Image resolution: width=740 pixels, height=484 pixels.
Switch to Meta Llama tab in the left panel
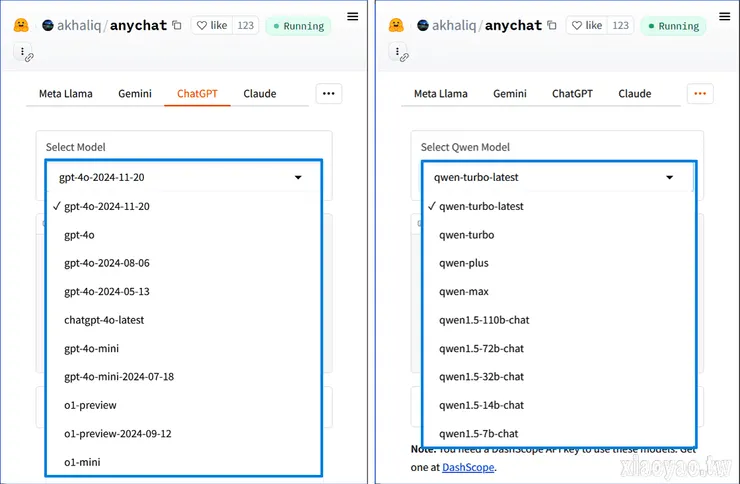66,93
